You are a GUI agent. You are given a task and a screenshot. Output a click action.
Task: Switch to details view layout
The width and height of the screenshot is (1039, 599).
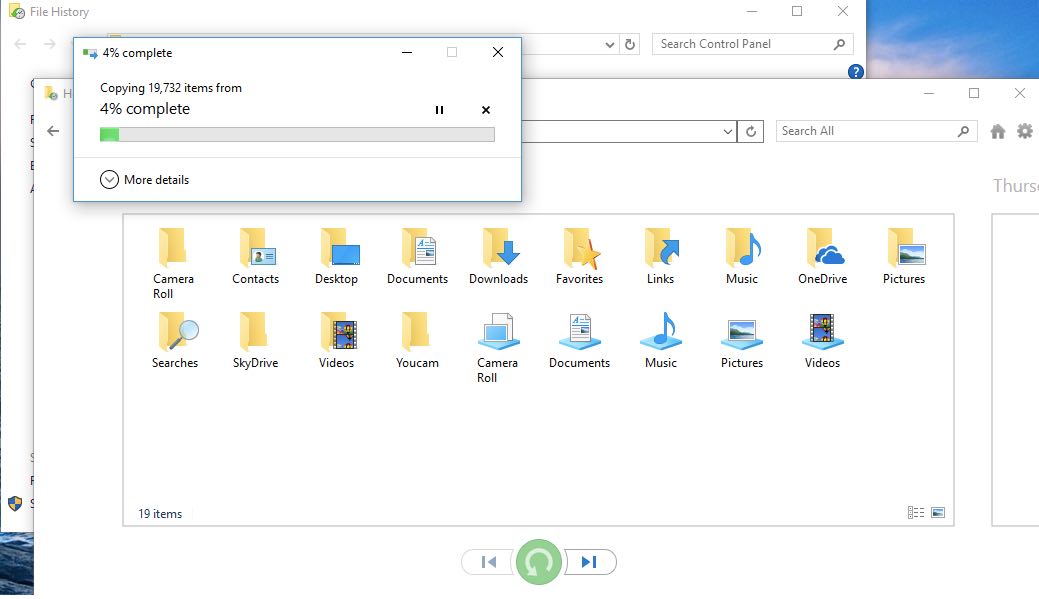click(915, 513)
